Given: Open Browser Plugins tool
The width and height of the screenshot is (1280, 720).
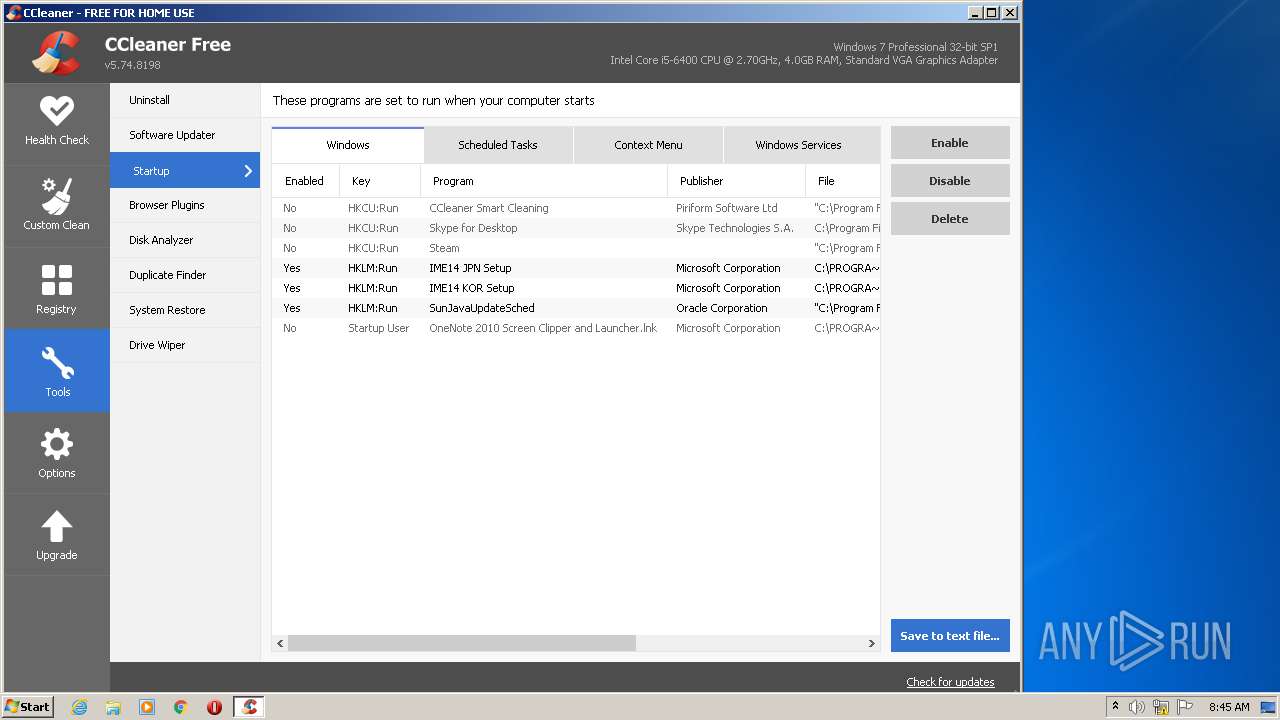Looking at the screenshot, I should [185, 205].
